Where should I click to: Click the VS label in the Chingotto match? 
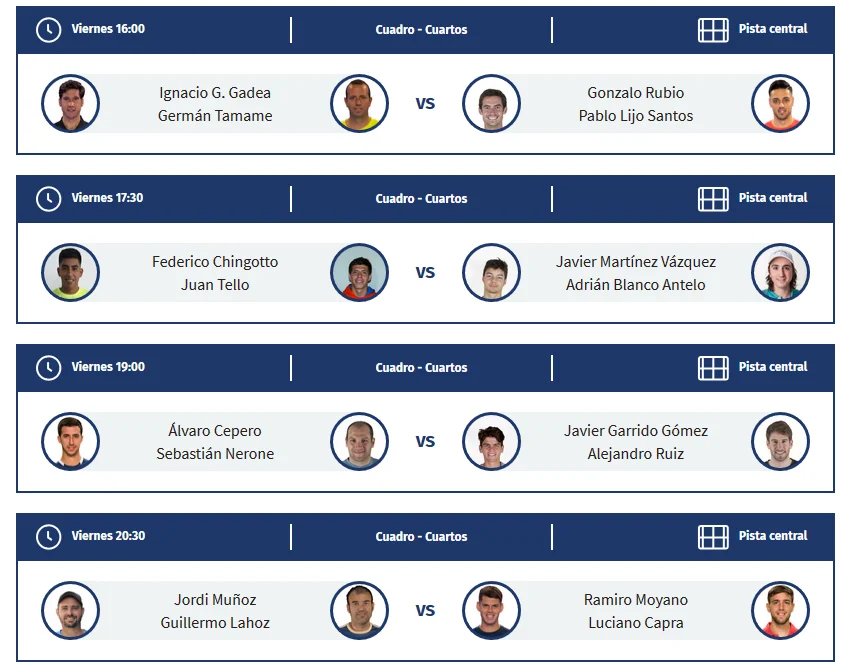[426, 272]
